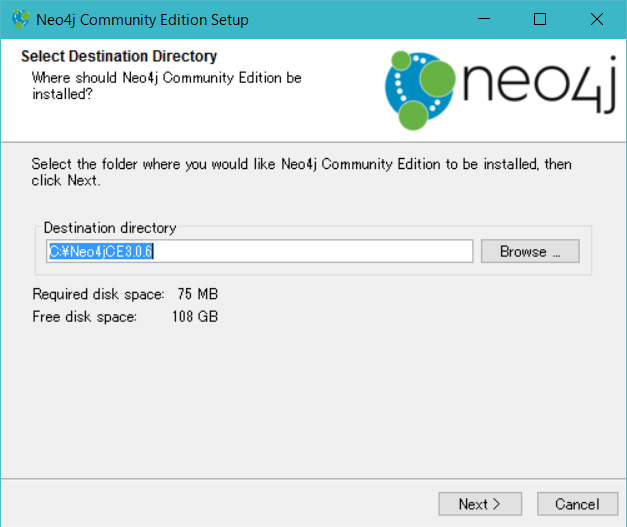This screenshot has height=527, width=627.
Task: Click the Neo4j title bar icon
Action: [21, 19]
